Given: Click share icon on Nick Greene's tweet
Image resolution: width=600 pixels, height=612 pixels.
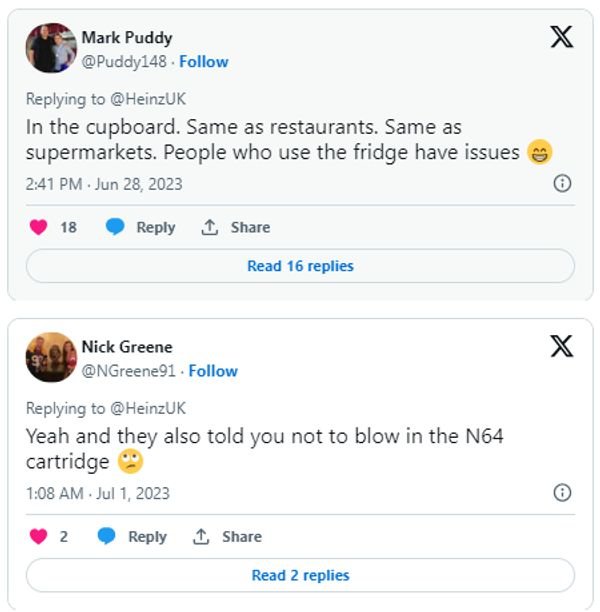Looking at the screenshot, I should [x=201, y=536].
